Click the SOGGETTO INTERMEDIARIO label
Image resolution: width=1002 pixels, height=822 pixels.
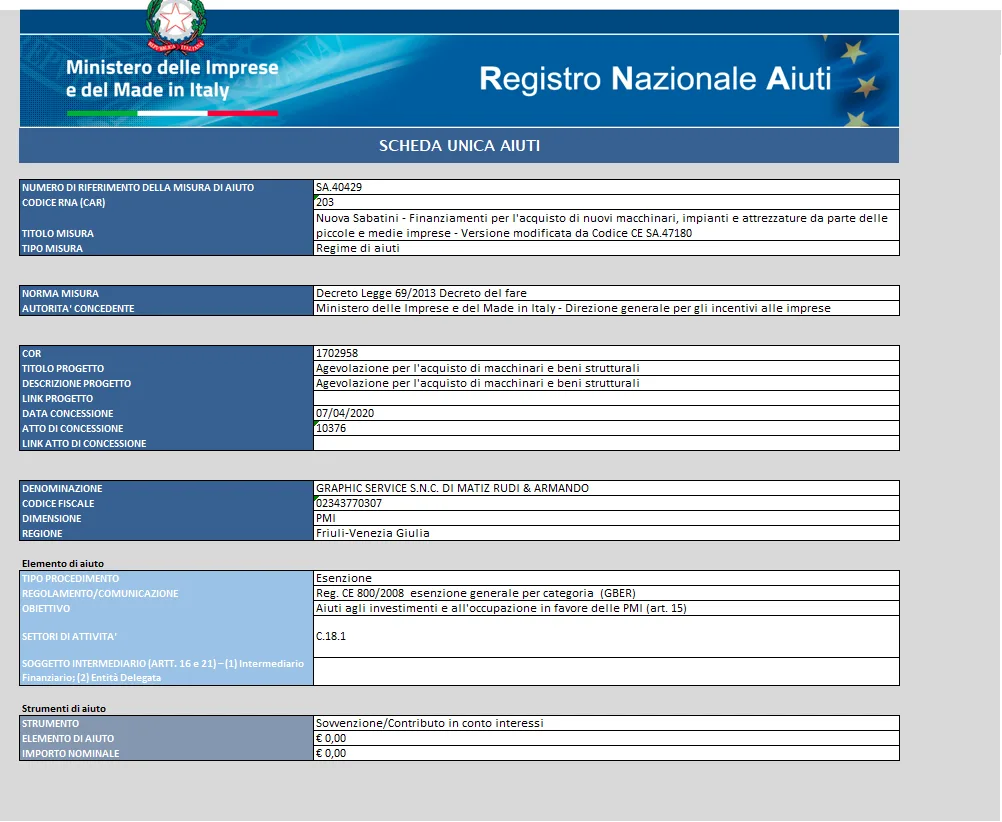click(x=163, y=671)
